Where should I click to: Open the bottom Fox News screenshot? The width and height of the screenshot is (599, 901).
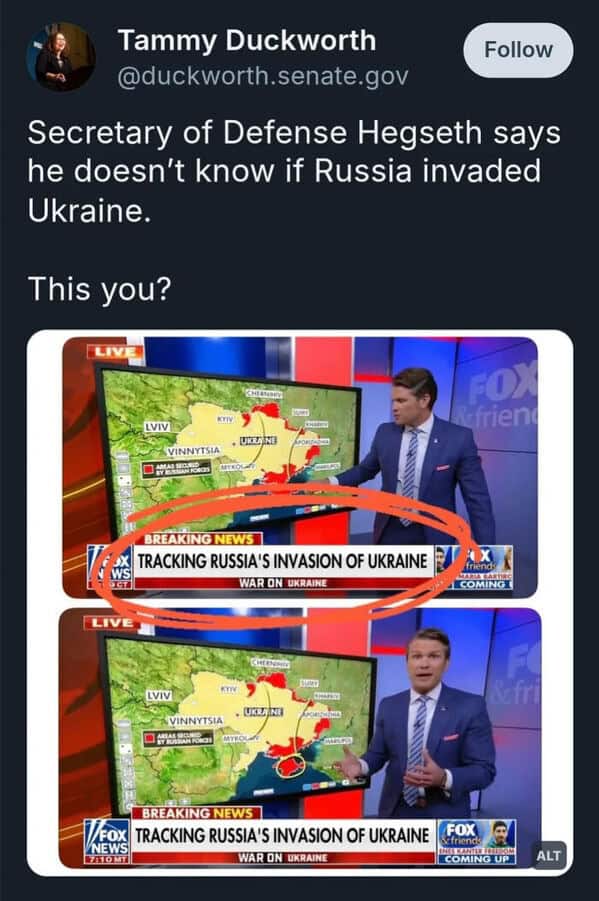(300, 738)
